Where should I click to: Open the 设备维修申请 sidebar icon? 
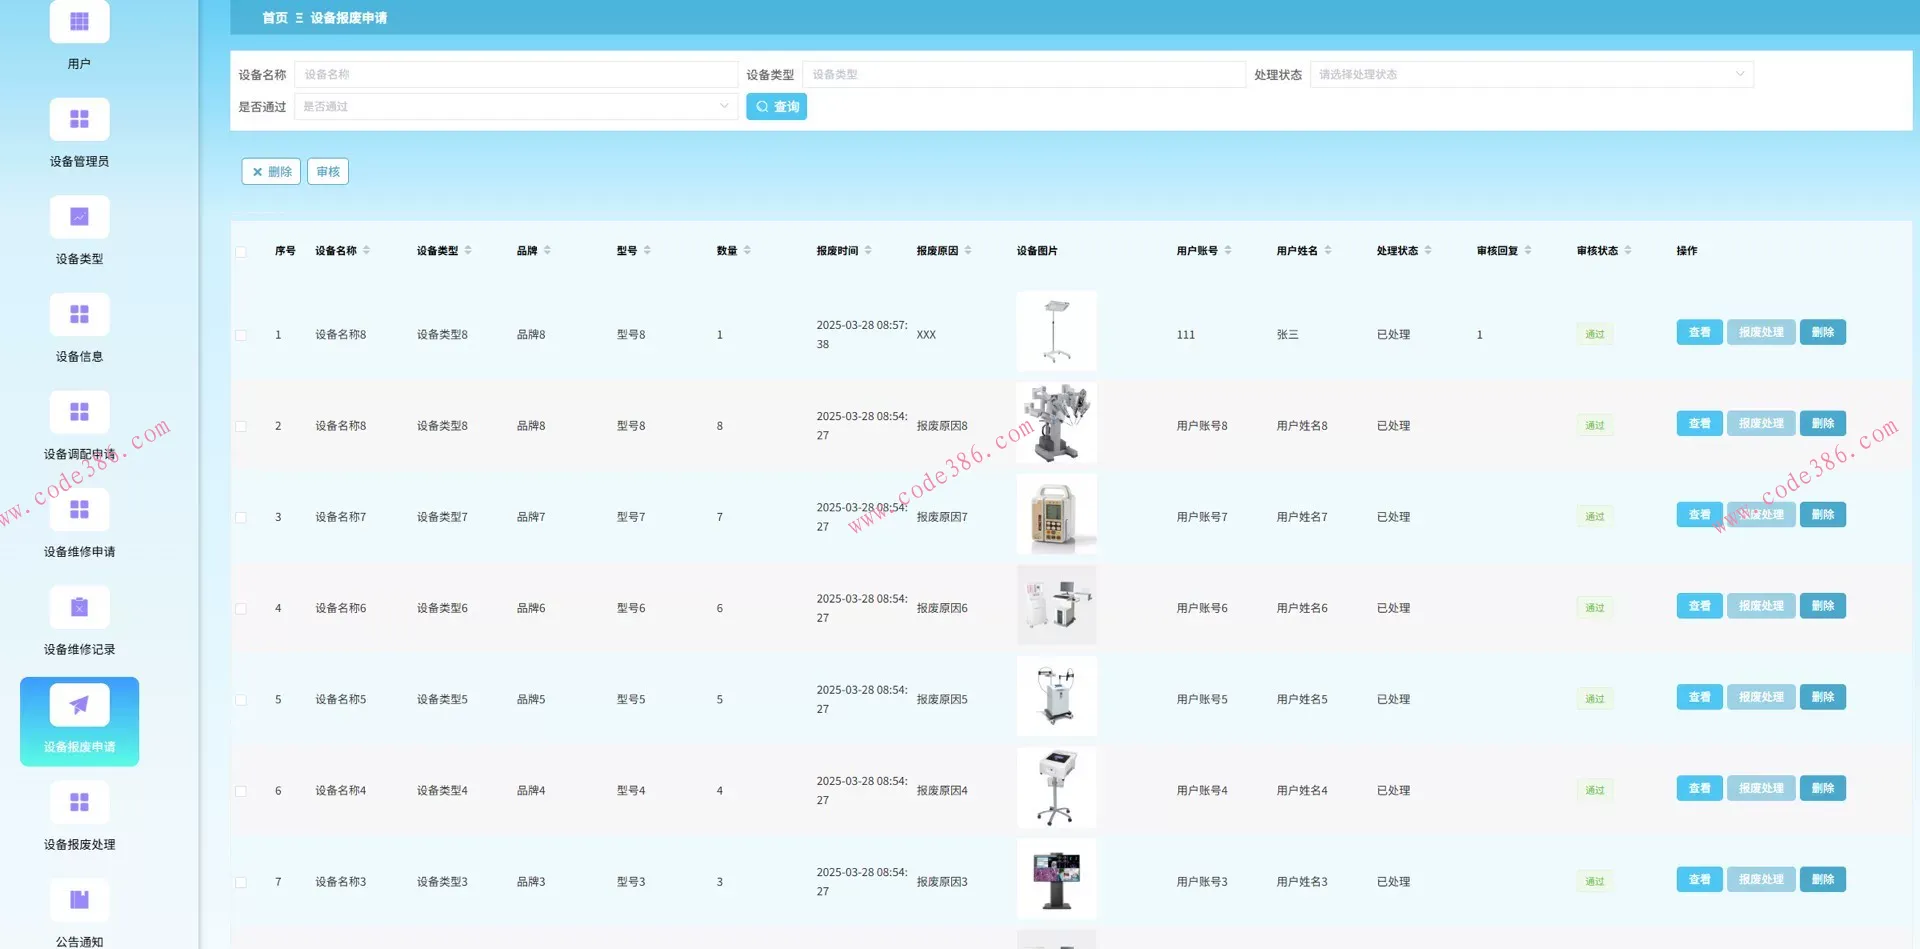click(79, 510)
